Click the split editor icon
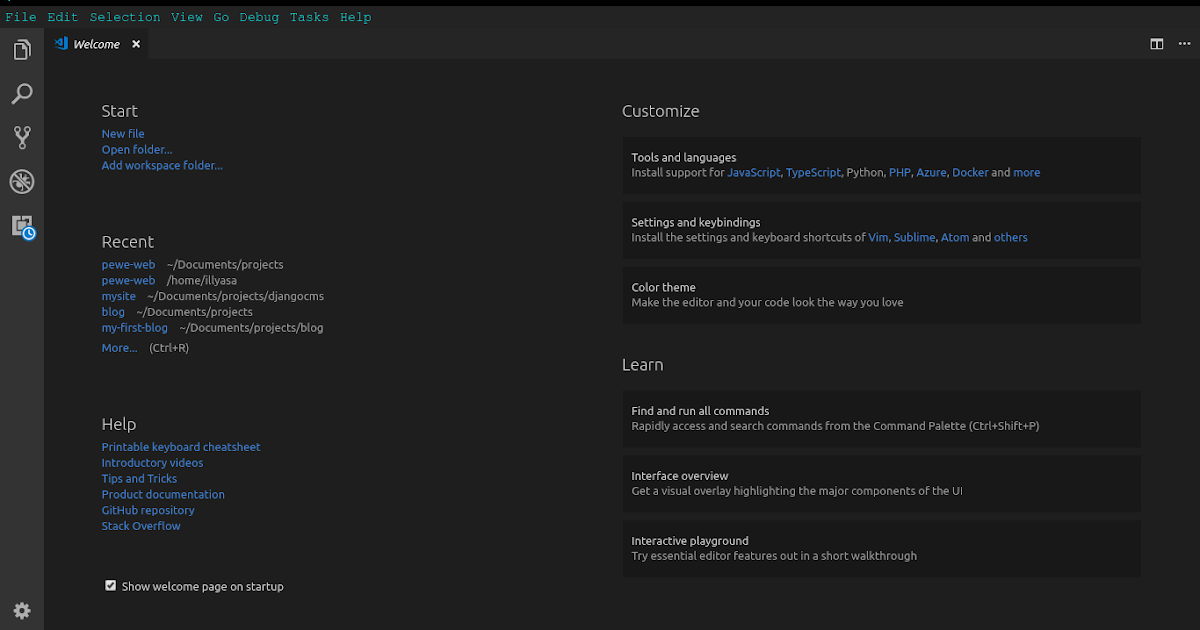The width and height of the screenshot is (1200, 630). coord(1157,44)
